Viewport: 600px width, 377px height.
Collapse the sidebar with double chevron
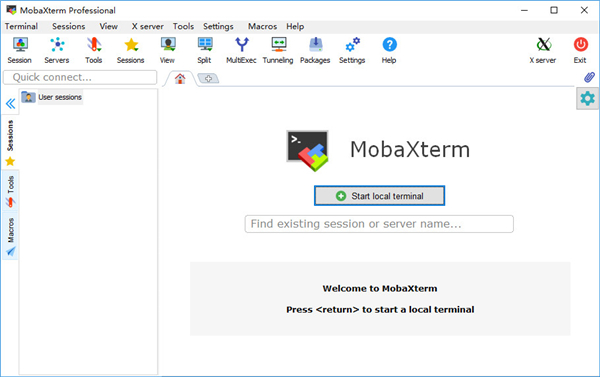pos(10,104)
